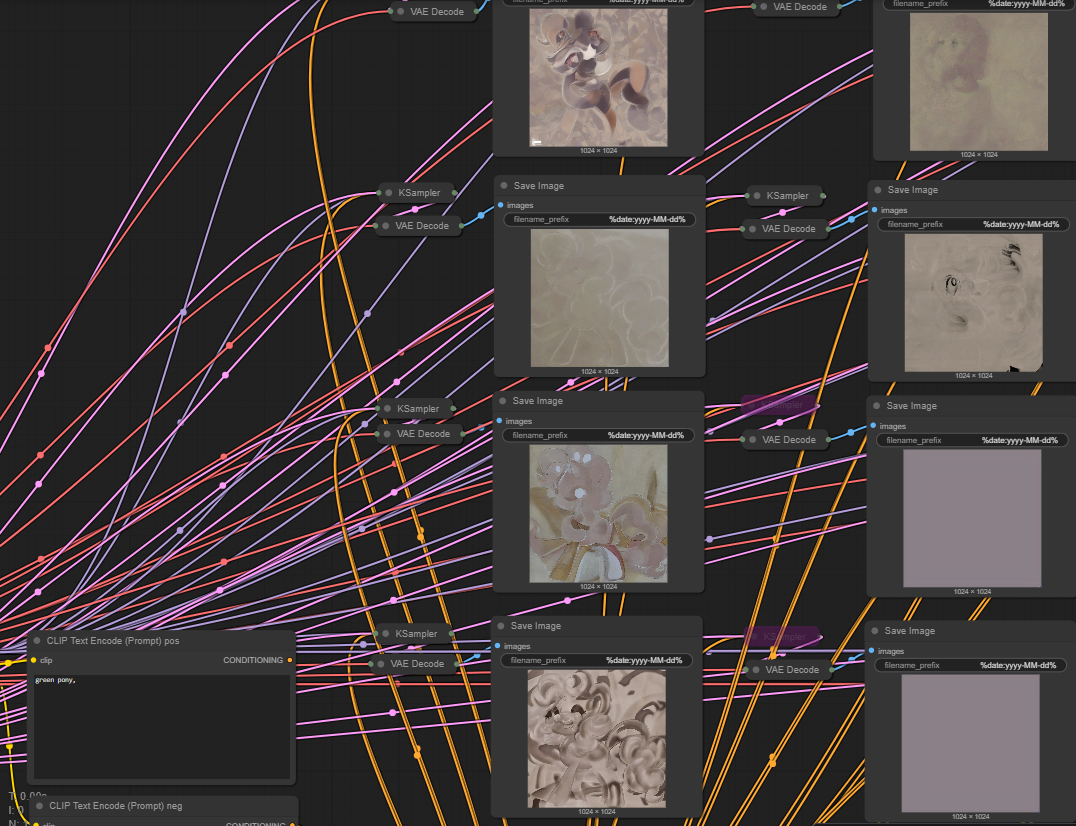The height and width of the screenshot is (826, 1076).
Task: Expand VAE Decode node left of pink flowers painting
Action: [387, 434]
